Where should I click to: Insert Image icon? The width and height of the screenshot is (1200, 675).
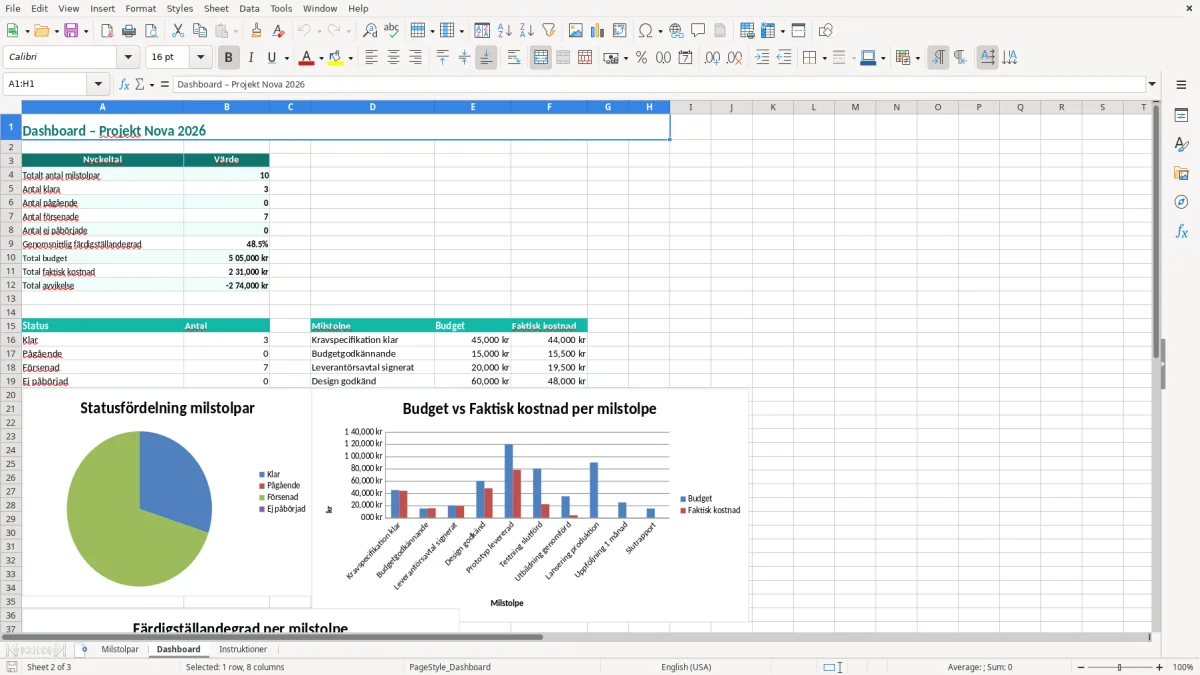tap(576, 31)
